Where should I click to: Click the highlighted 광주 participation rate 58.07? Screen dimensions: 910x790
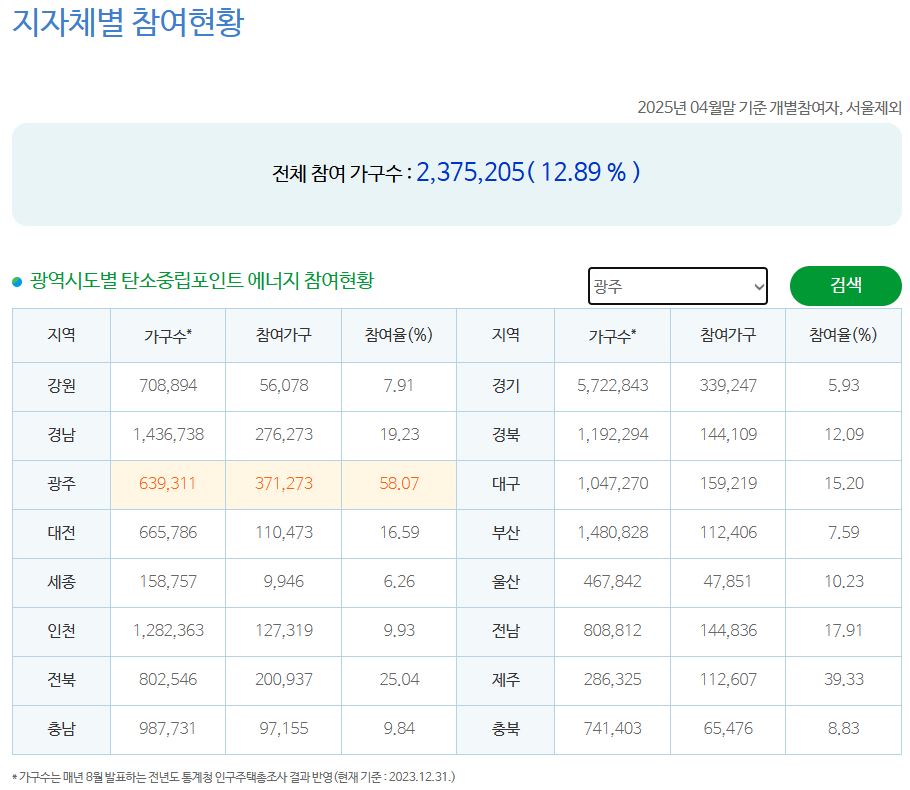[x=398, y=484]
